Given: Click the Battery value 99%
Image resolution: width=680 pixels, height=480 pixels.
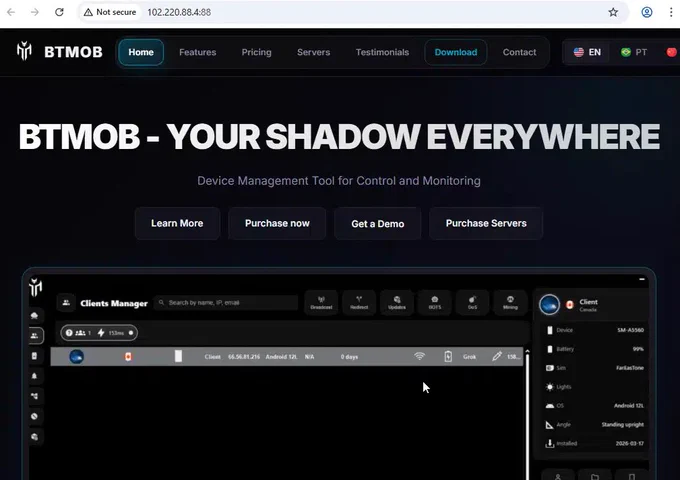Looking at the screenshot, I should point(638,349).
